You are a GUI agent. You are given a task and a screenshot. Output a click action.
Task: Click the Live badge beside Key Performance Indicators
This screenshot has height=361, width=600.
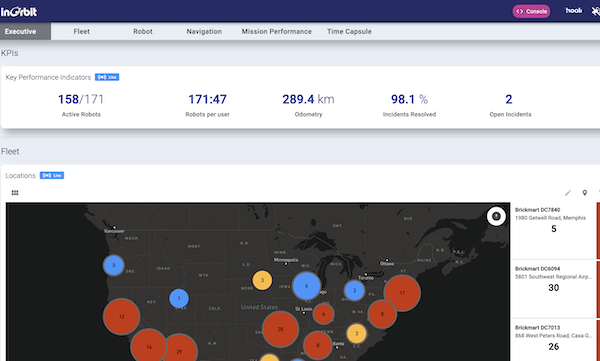[x=107, y=77]
